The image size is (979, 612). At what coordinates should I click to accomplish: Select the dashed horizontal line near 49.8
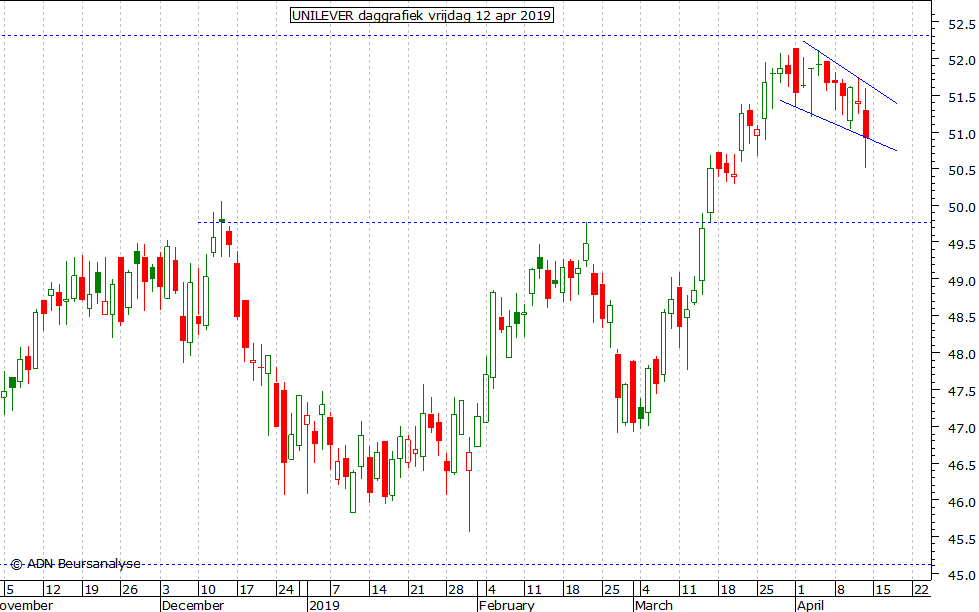(564, 222)
